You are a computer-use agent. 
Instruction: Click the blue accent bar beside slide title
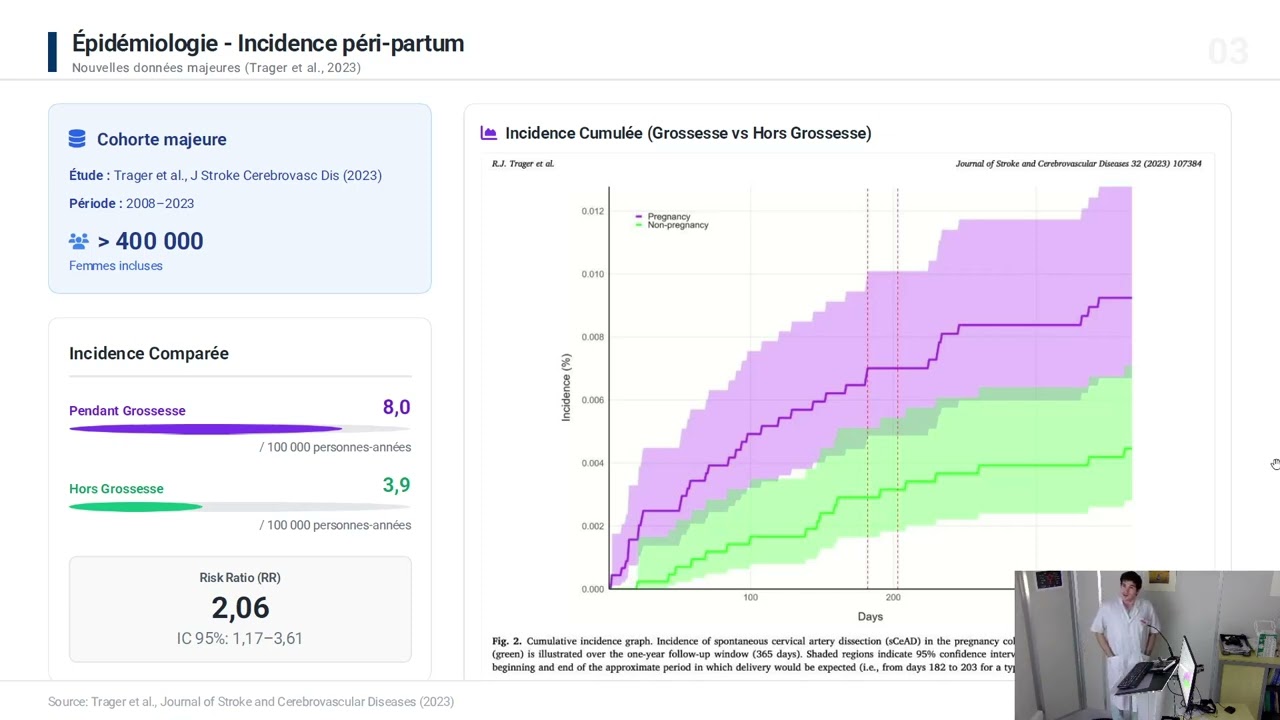pyautogui.click(x=52, y=52)
